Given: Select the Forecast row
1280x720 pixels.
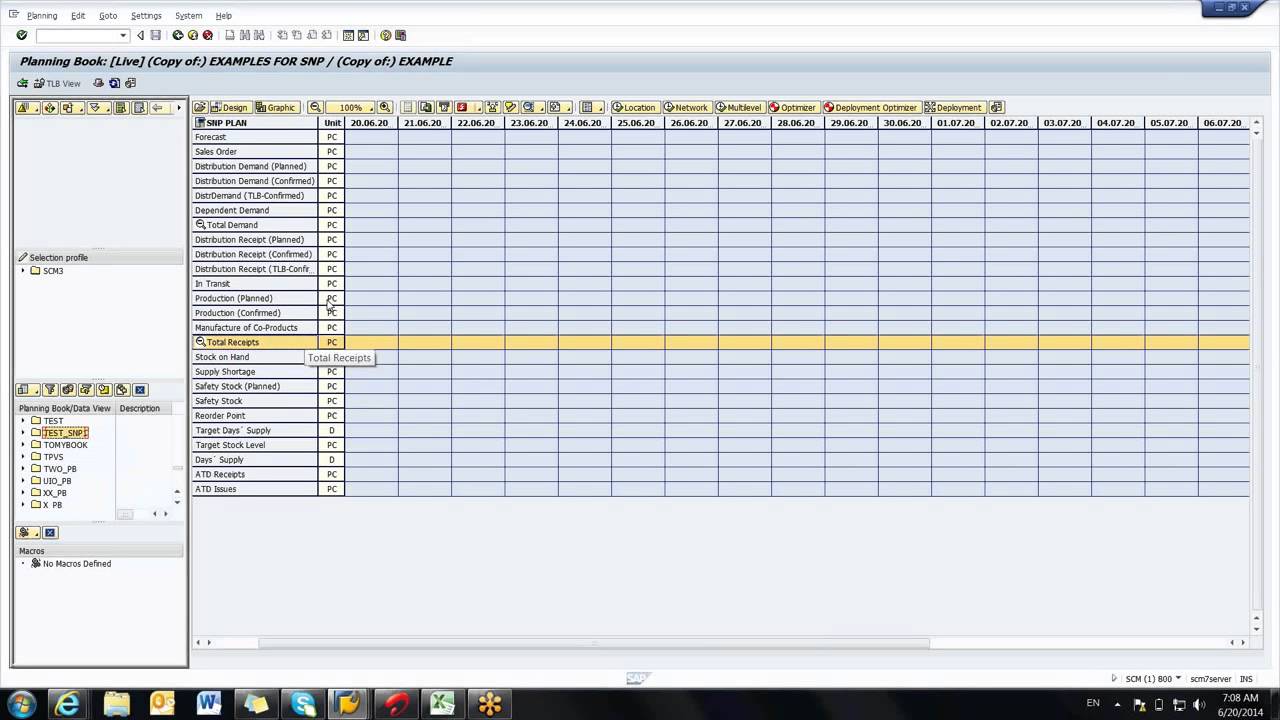Looking at the screenshot, I should [x=255, y=137].
